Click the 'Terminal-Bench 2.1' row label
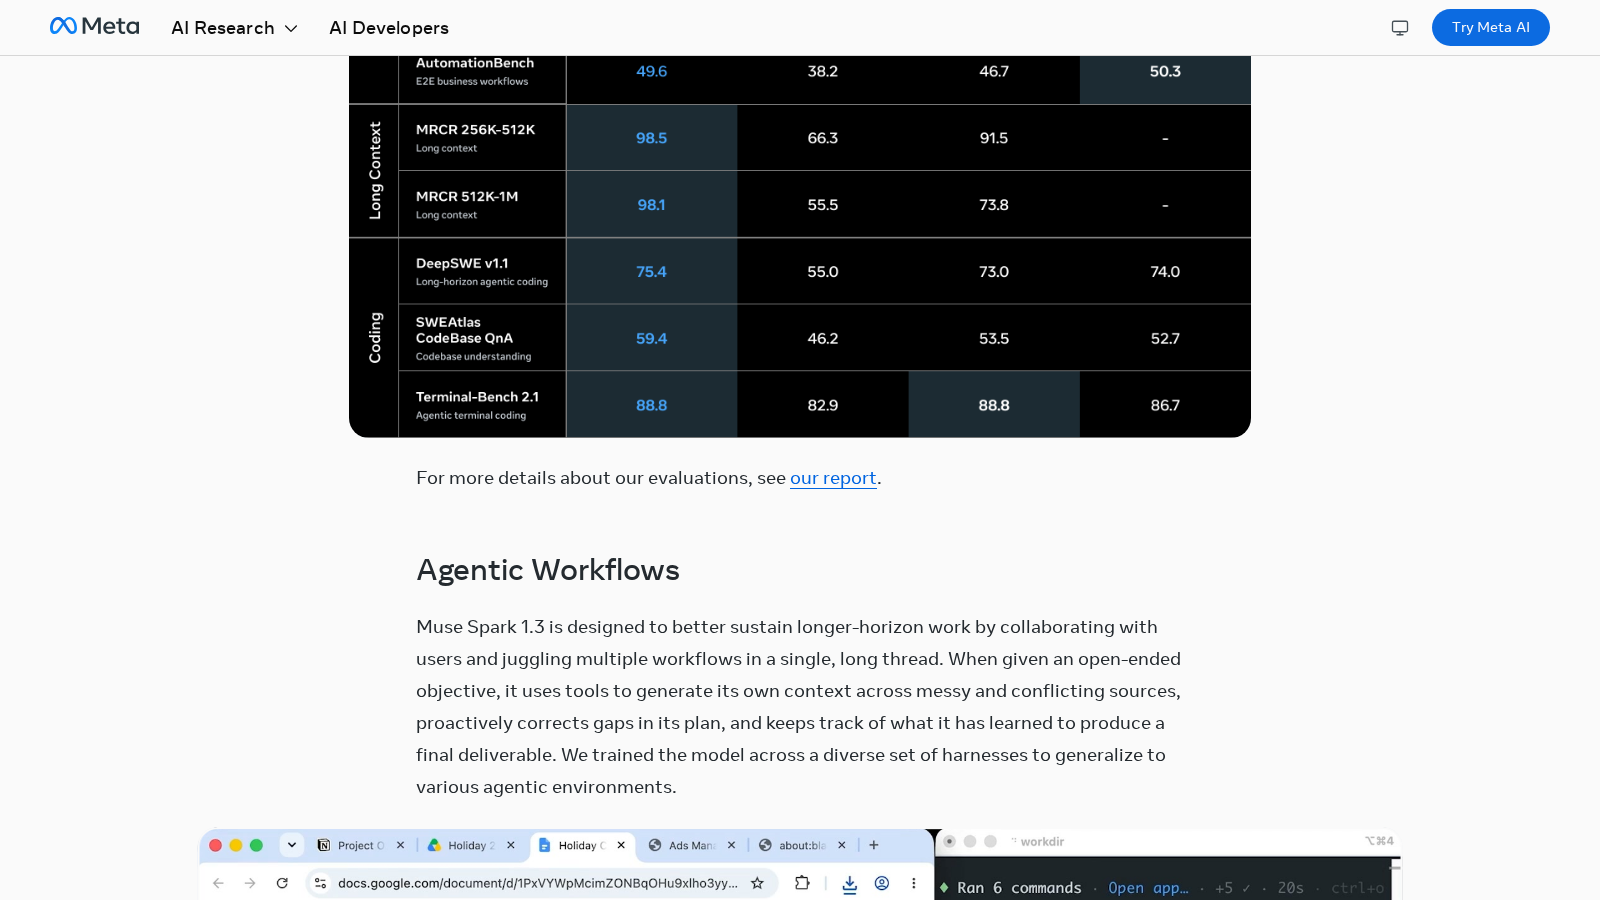The height and width of the screenshot is (900, 1600). coord(477,397)
